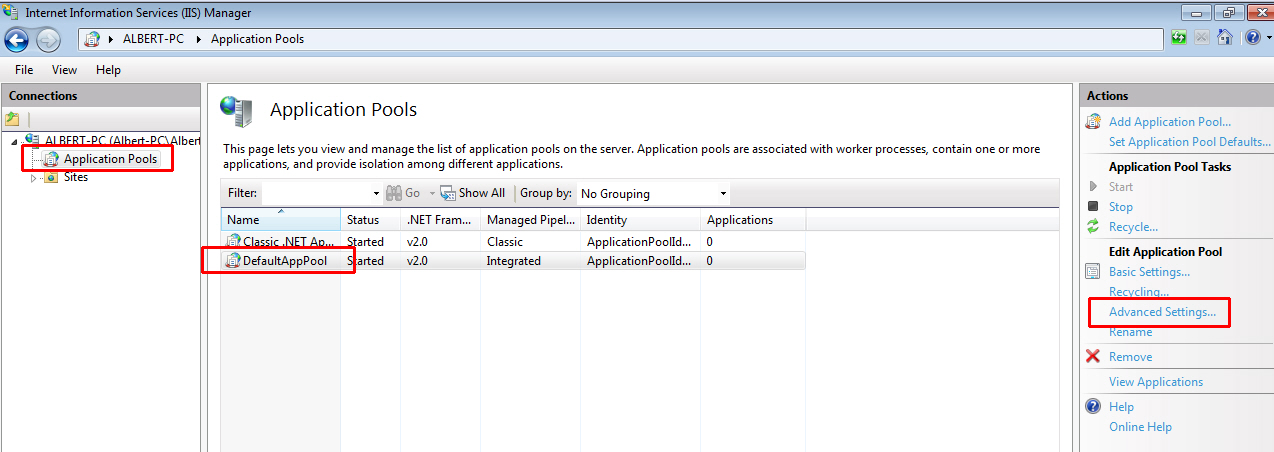
Task: Open Advanced Settings for DefaultAppPool
Action: pyautogui.click(x=1162, y=312)
